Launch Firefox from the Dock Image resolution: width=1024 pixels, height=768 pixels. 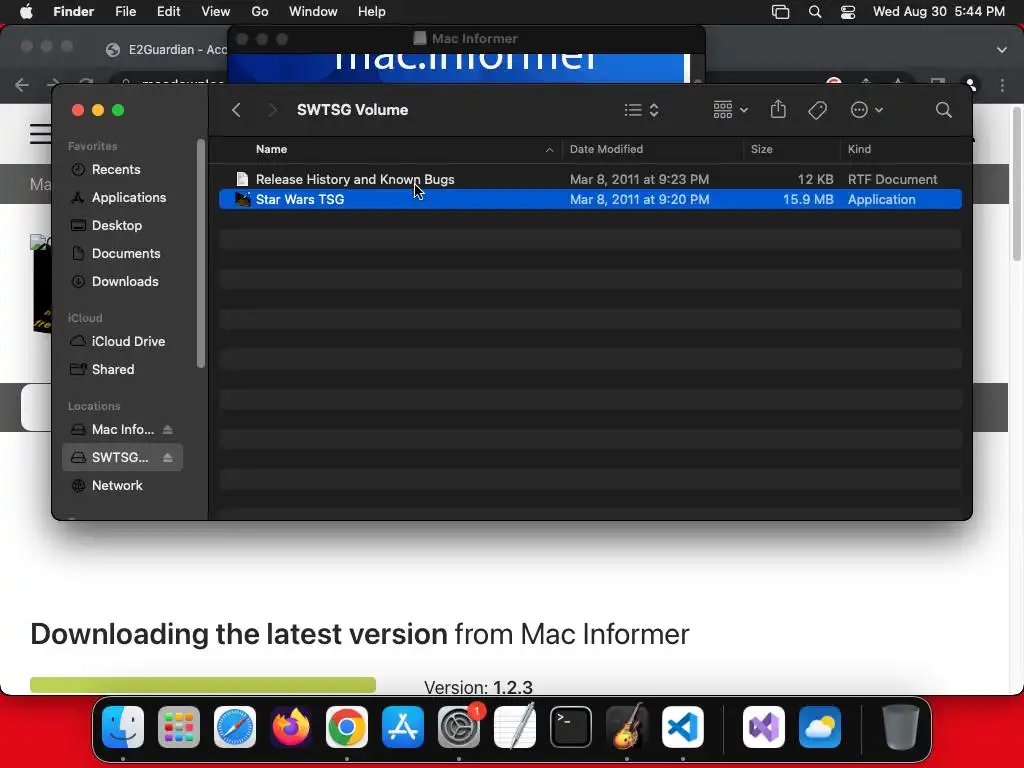click(291, 727)
